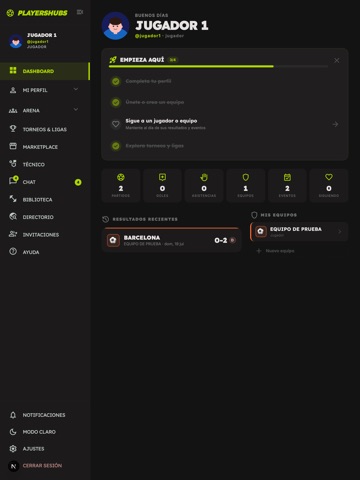Viewport: 360px width, 480px height.
Task: Click the Siguiendo heart icon
Action: tap(329, 177)
